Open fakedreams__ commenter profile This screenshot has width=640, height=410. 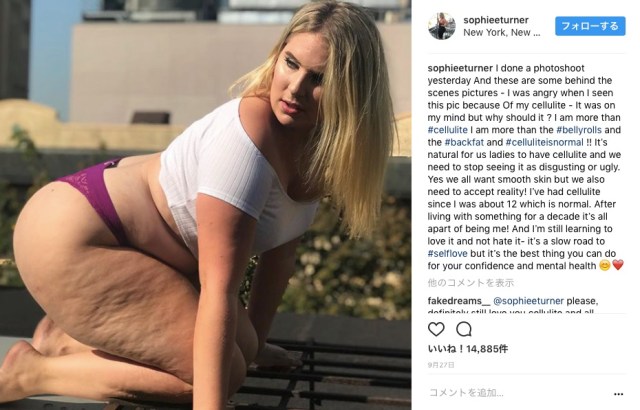(459, 301)
